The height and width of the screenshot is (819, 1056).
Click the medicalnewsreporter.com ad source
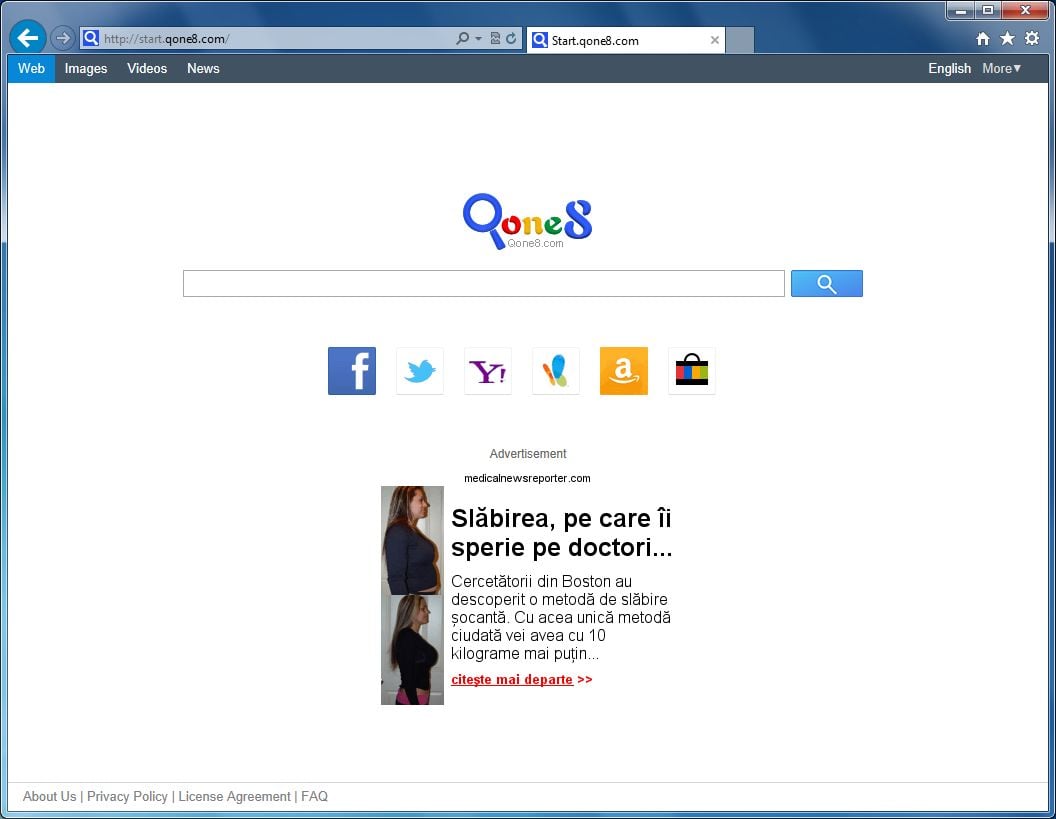pos(527,478)
